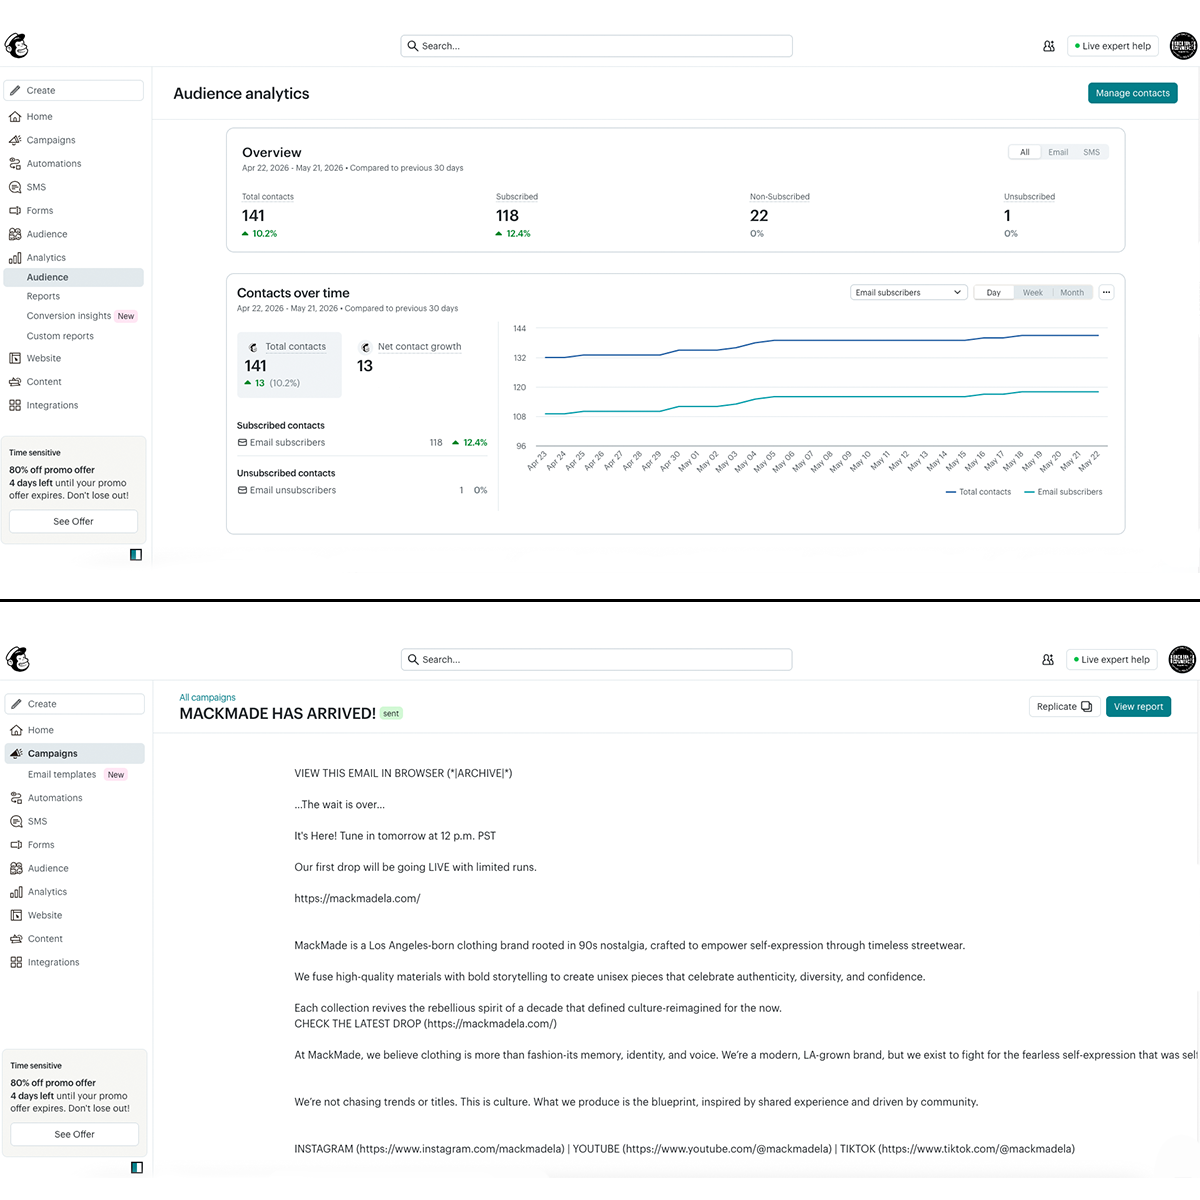
Task: Open SMS icon in campaign page sidebar
Action: [x=16, y=821]
